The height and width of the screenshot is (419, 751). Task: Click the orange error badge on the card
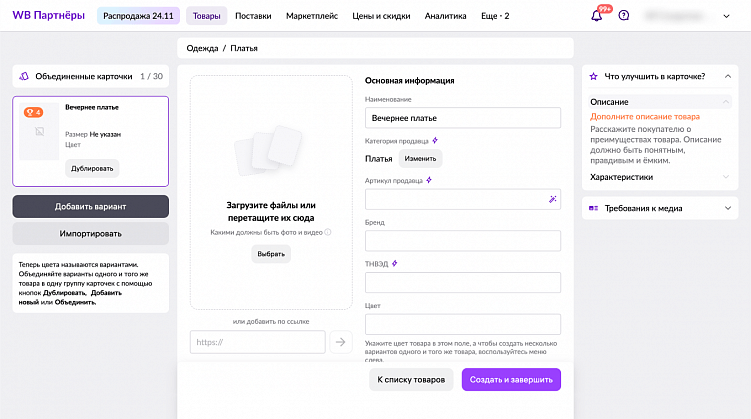[34, 113]
